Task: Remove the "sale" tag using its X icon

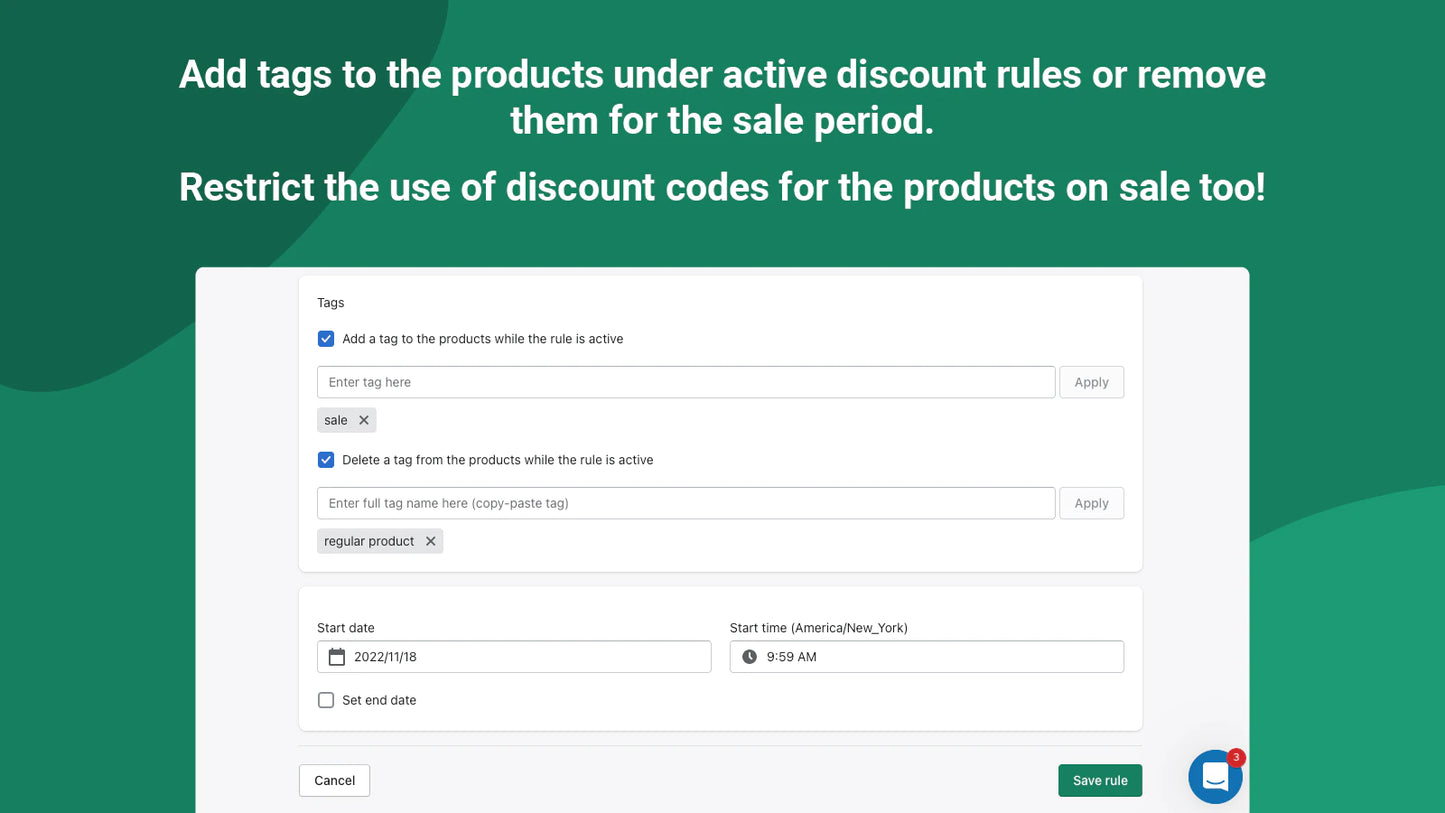Action: (363, 420)
